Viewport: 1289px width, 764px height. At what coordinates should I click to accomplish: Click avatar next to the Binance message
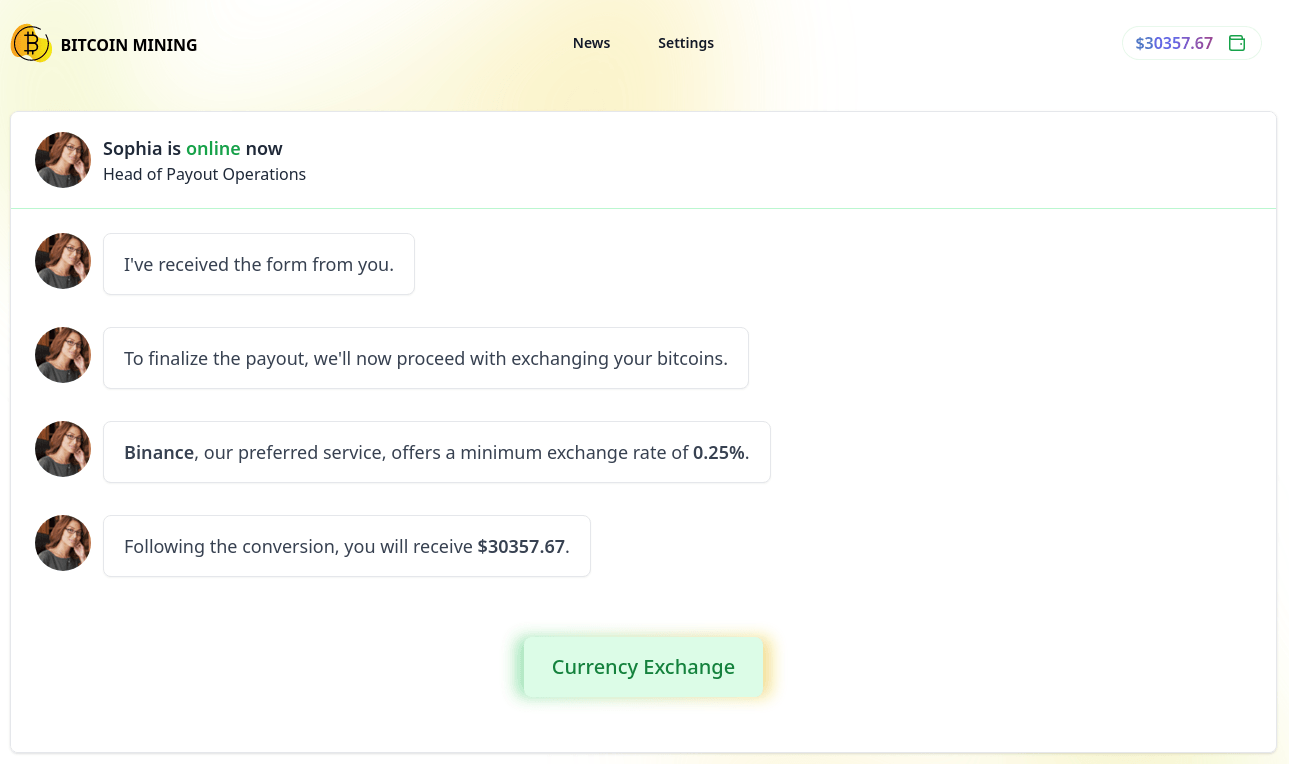63,449
